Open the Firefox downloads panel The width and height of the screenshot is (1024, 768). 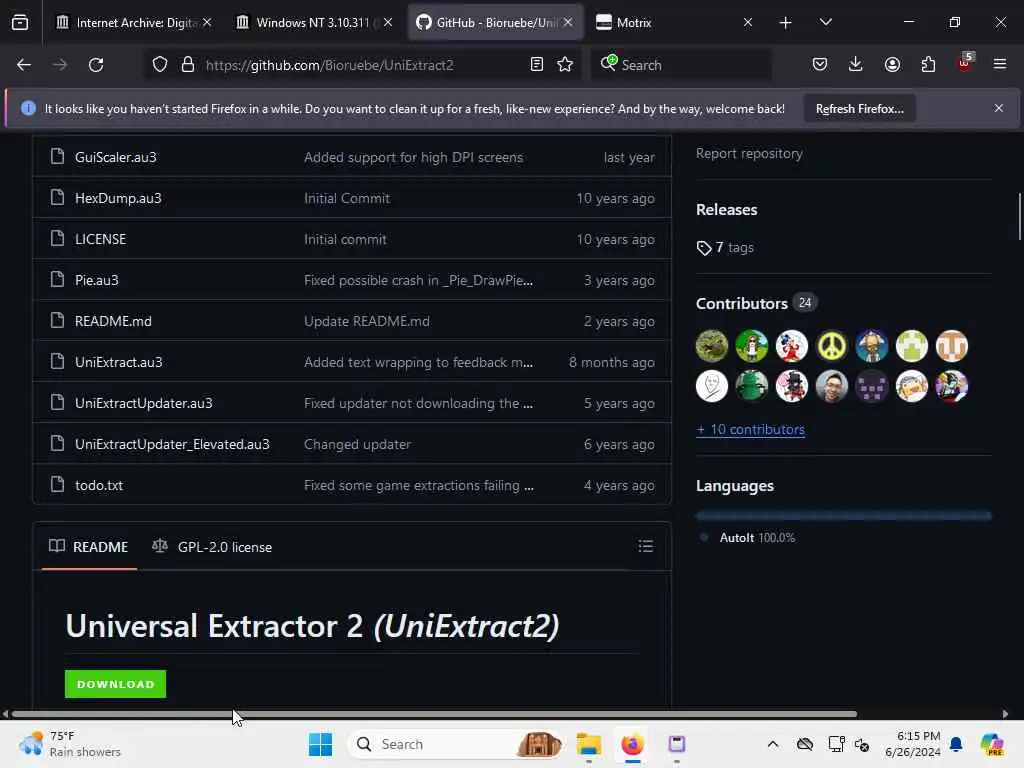pos(856,65)
